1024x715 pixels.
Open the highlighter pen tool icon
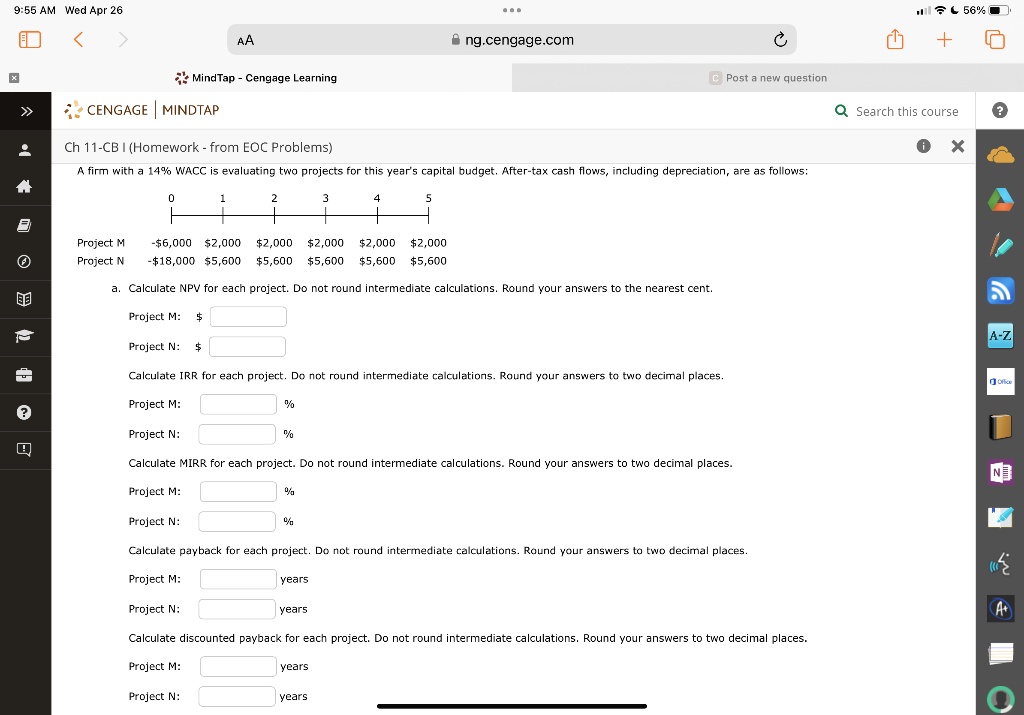point(1000,246)
